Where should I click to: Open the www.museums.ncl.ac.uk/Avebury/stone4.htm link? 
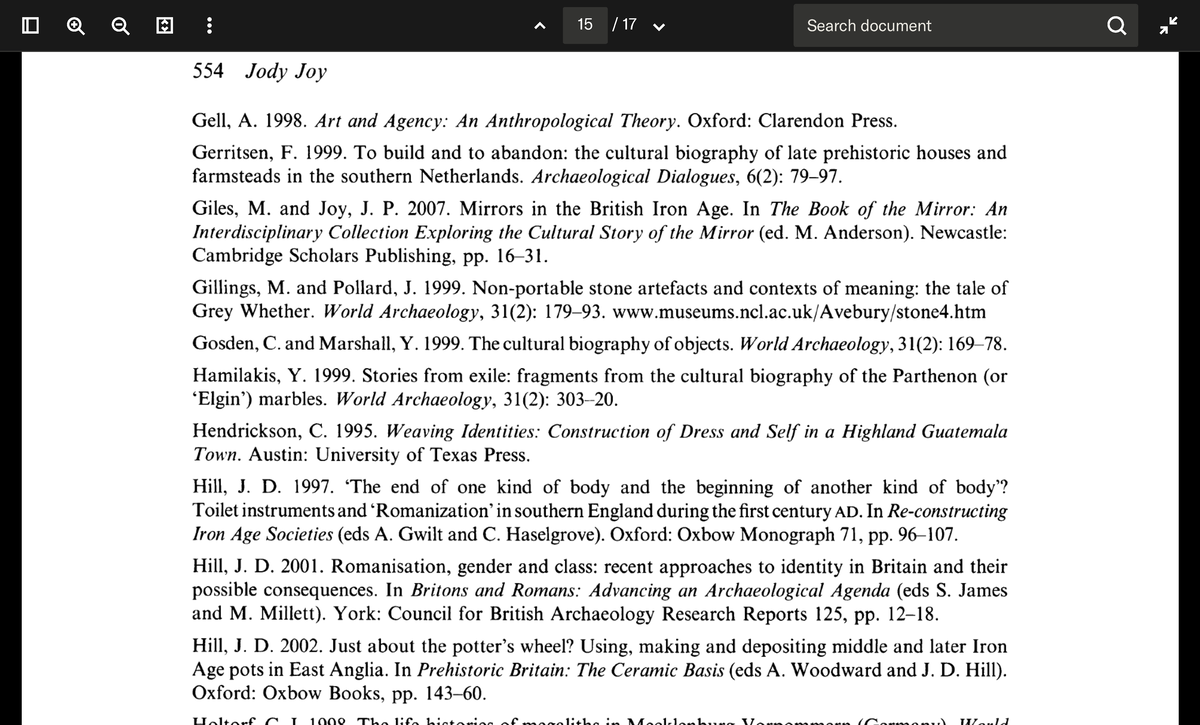799,311
